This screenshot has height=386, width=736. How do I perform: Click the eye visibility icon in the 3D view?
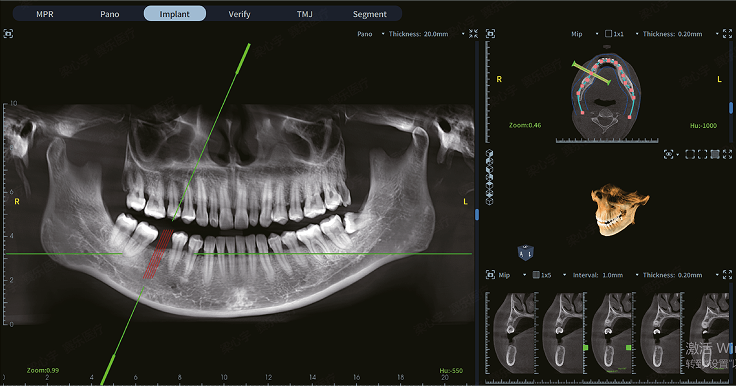tap(668, 154)
